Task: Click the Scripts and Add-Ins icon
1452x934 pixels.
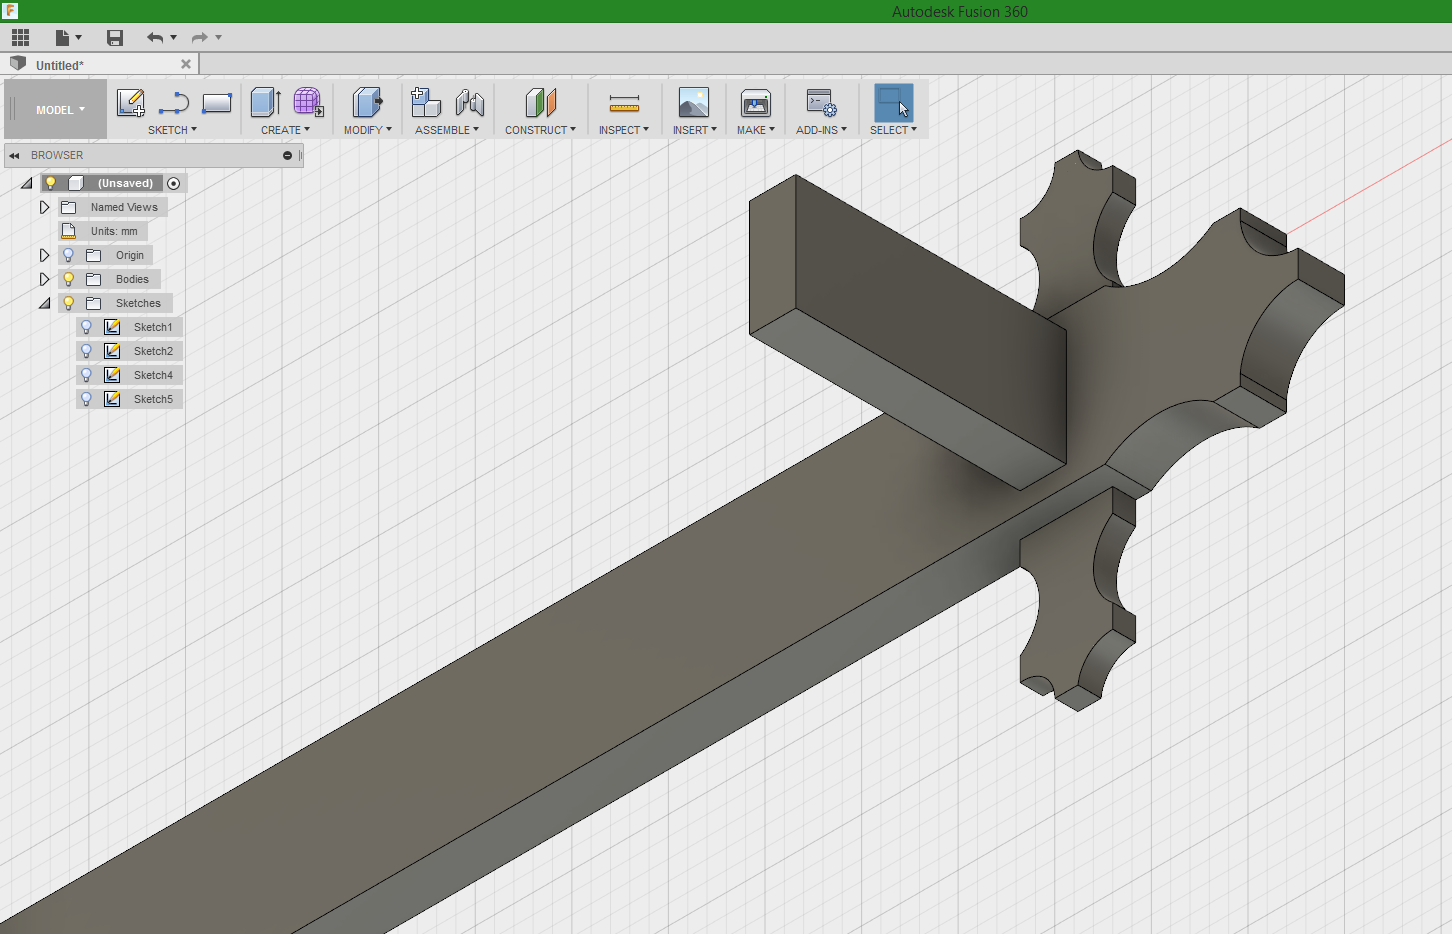Action: (x=821, y=103)
